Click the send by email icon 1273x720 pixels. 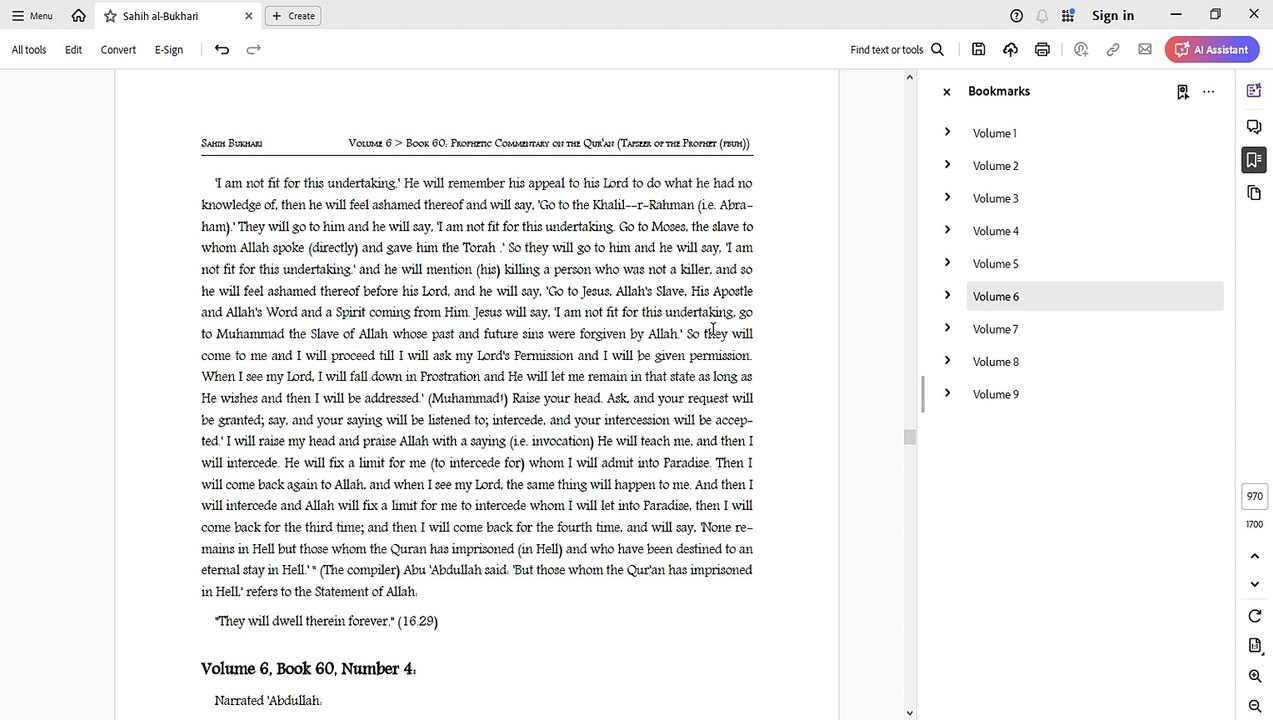click(x=1144, y=50)
